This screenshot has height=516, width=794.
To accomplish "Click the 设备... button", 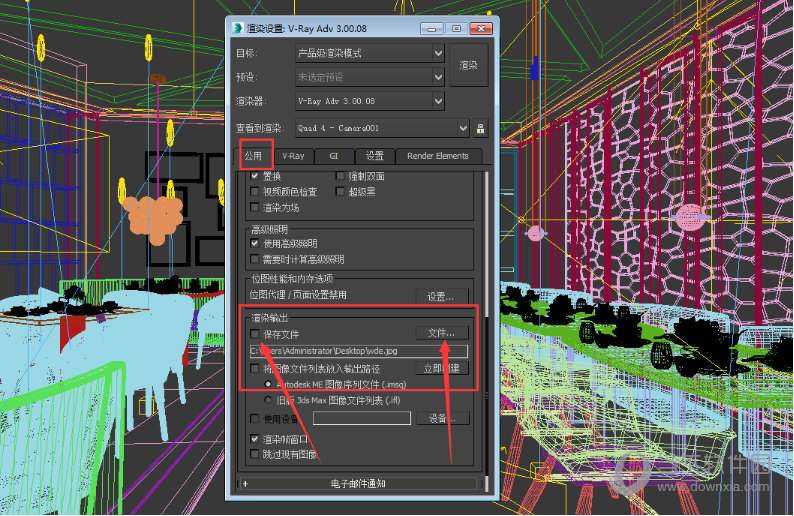I will point(441,418).
